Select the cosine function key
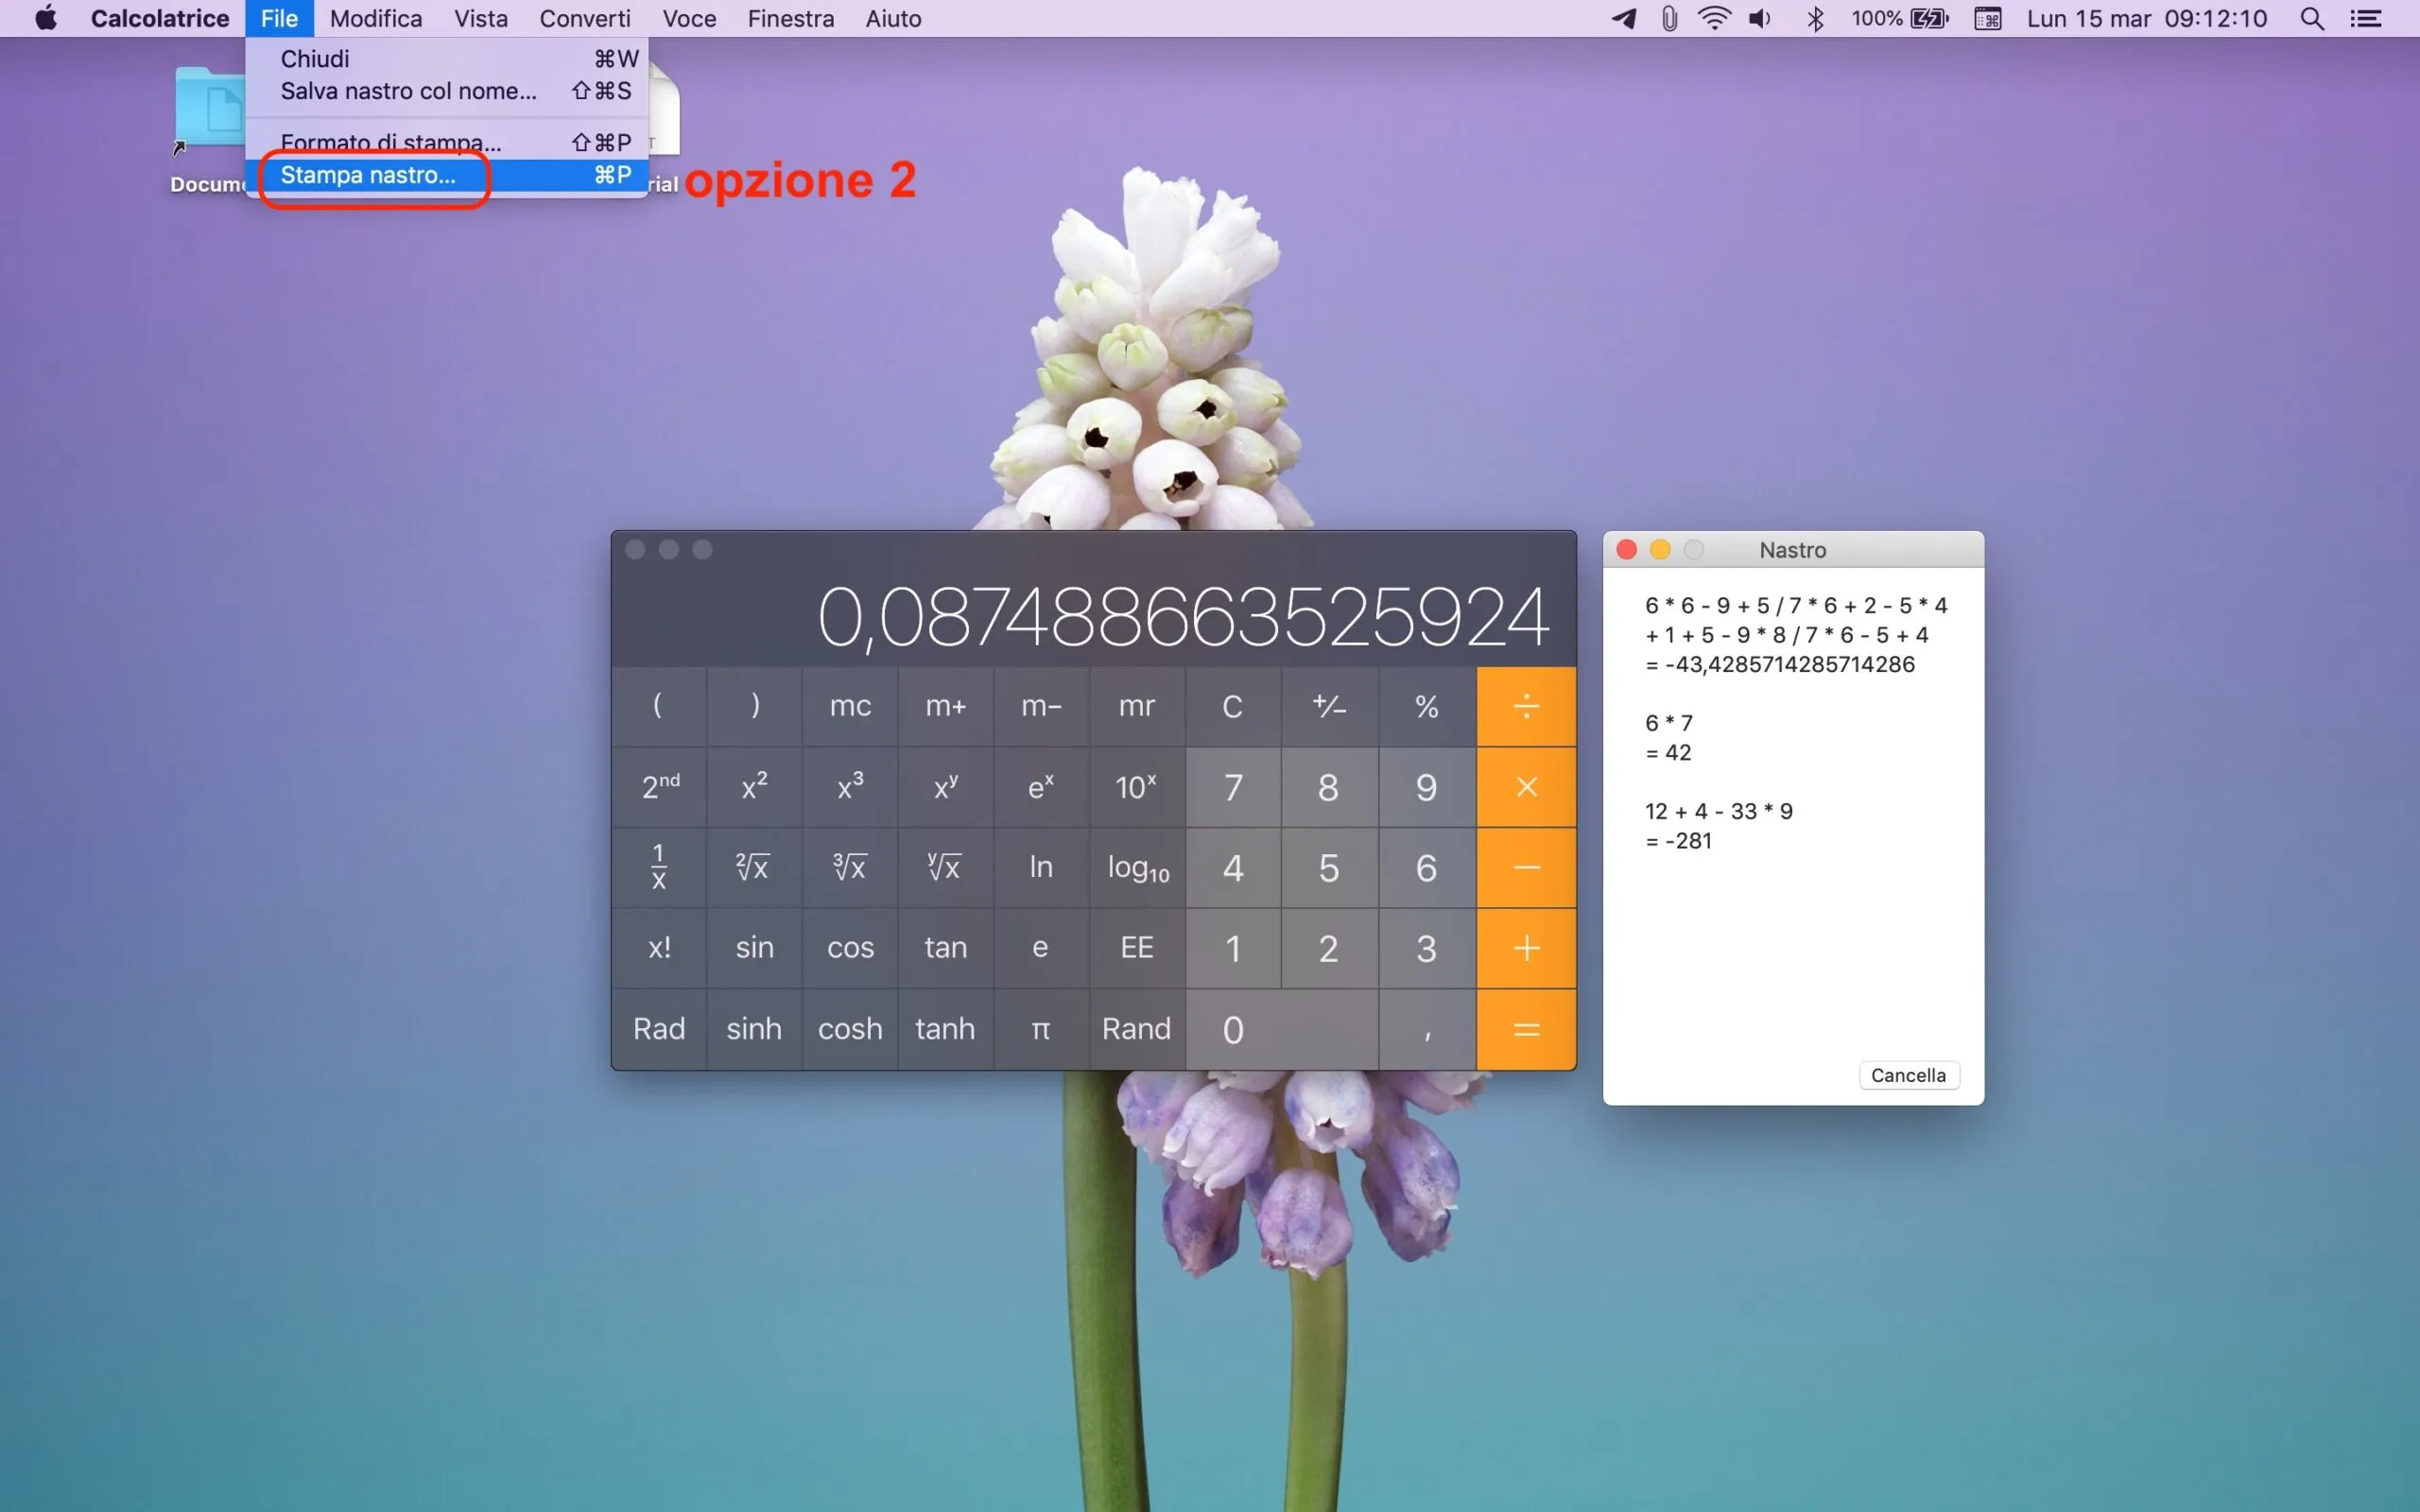Image resolution: width=2420 pixels, height=1512 pixels. [x=848, y=947]
